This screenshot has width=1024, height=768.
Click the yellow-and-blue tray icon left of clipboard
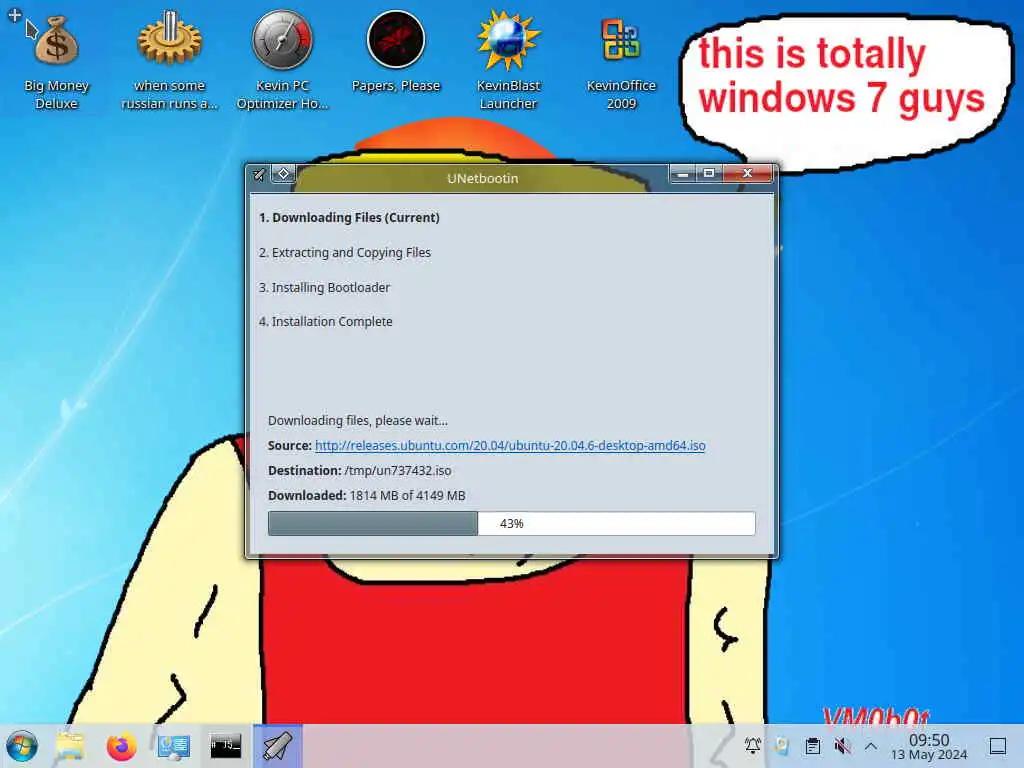coord(782,746)
